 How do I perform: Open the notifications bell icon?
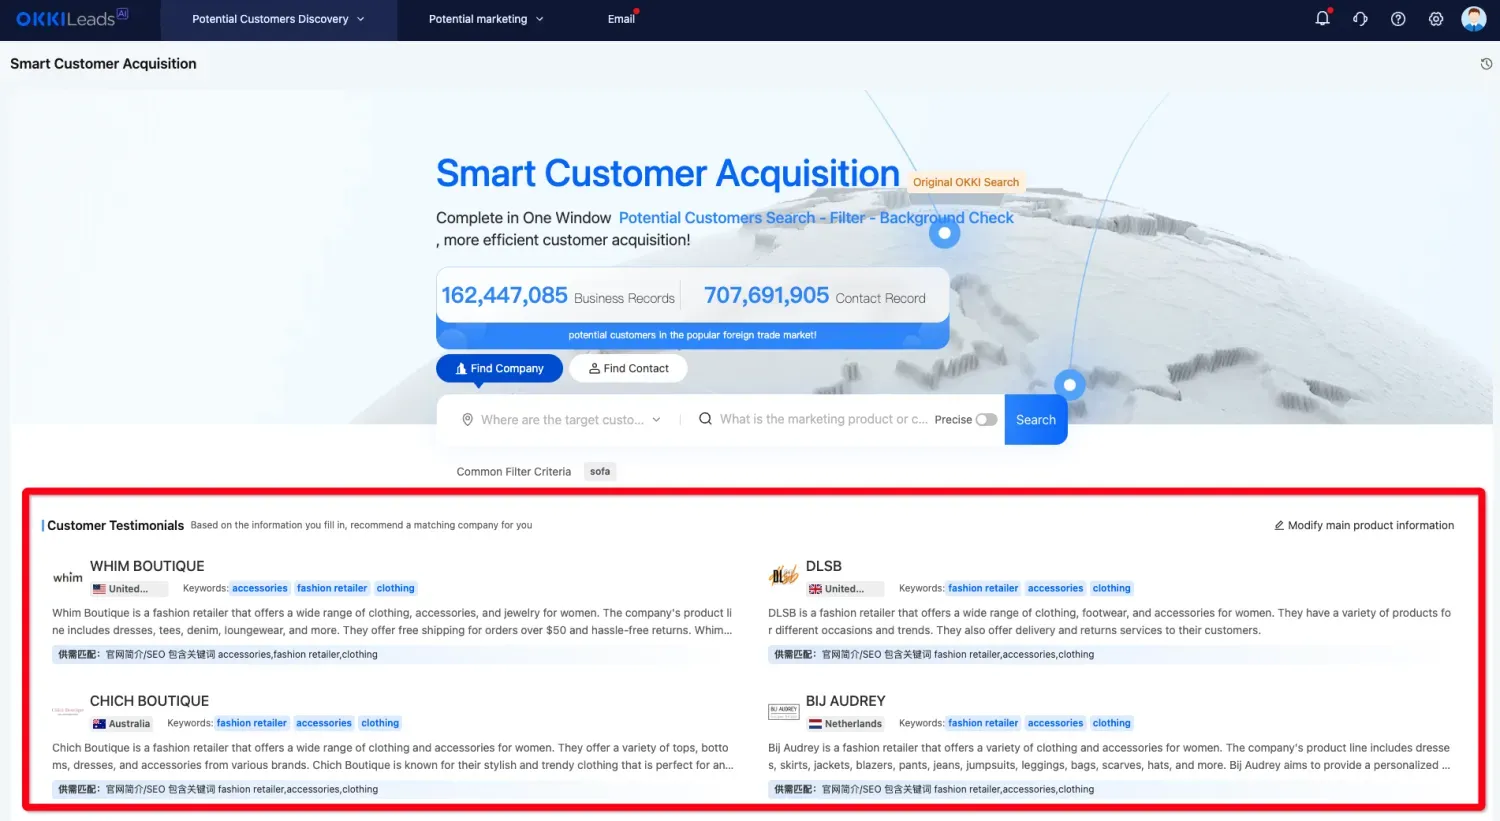[1322, 18]
